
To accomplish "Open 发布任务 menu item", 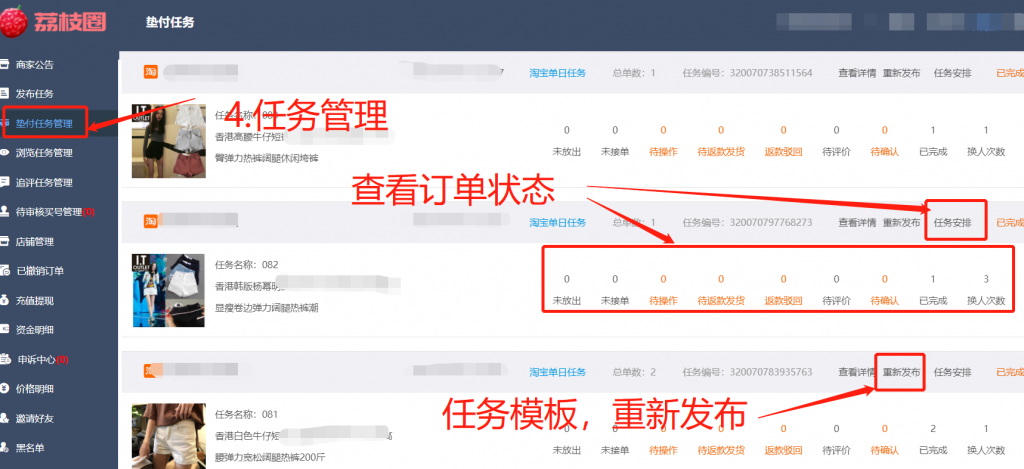I will tap(35, 94).
